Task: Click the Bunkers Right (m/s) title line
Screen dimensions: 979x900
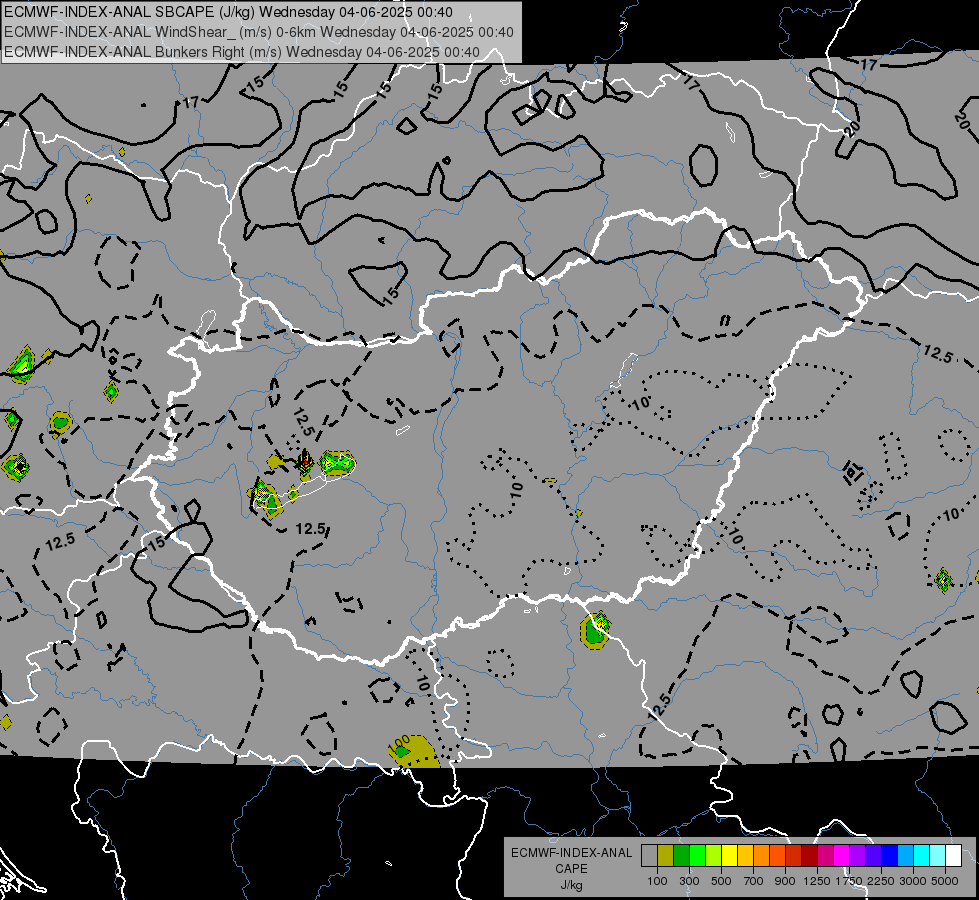Action: 242,52
